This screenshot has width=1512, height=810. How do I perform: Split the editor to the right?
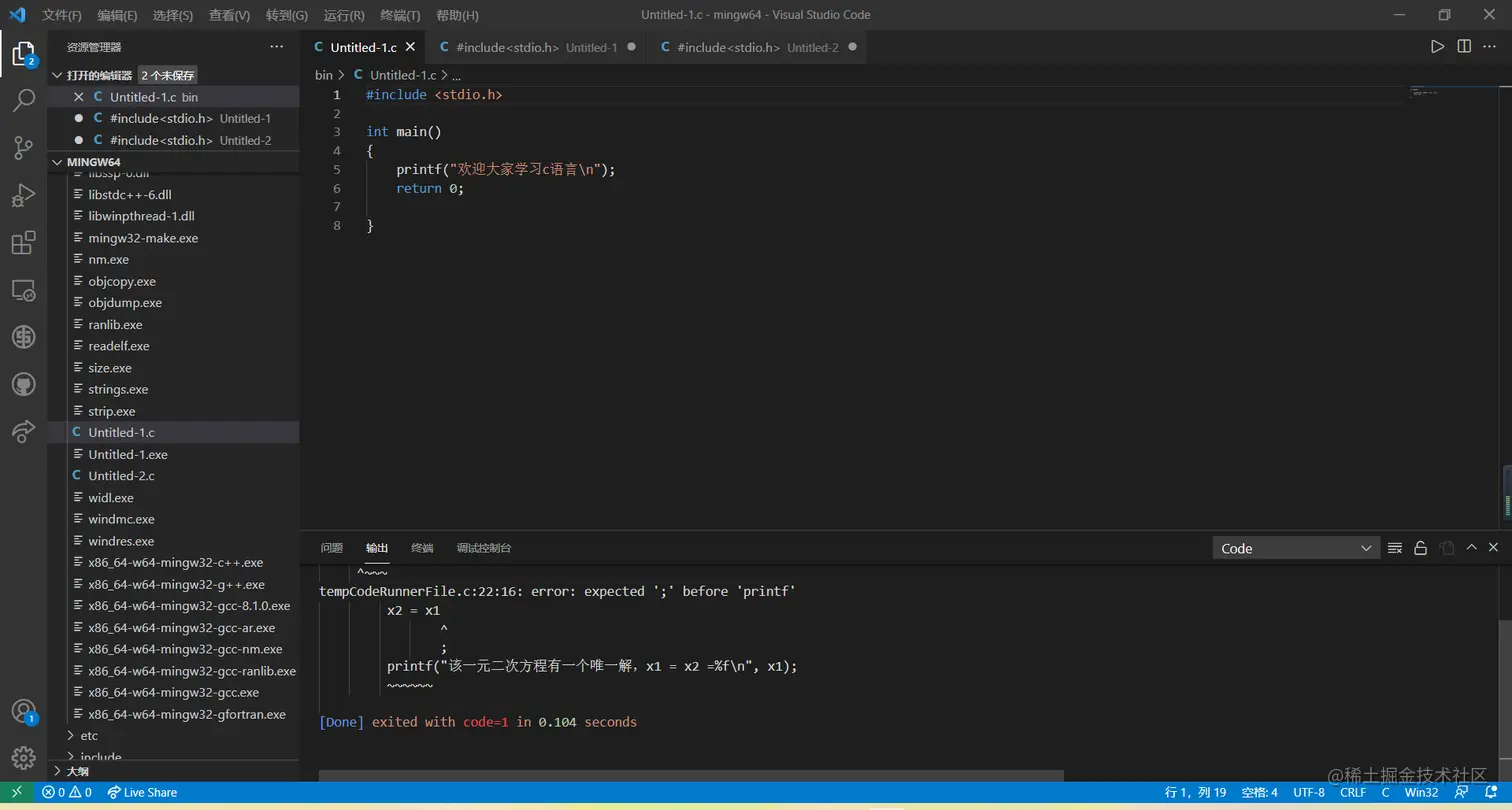[1464, 47]
